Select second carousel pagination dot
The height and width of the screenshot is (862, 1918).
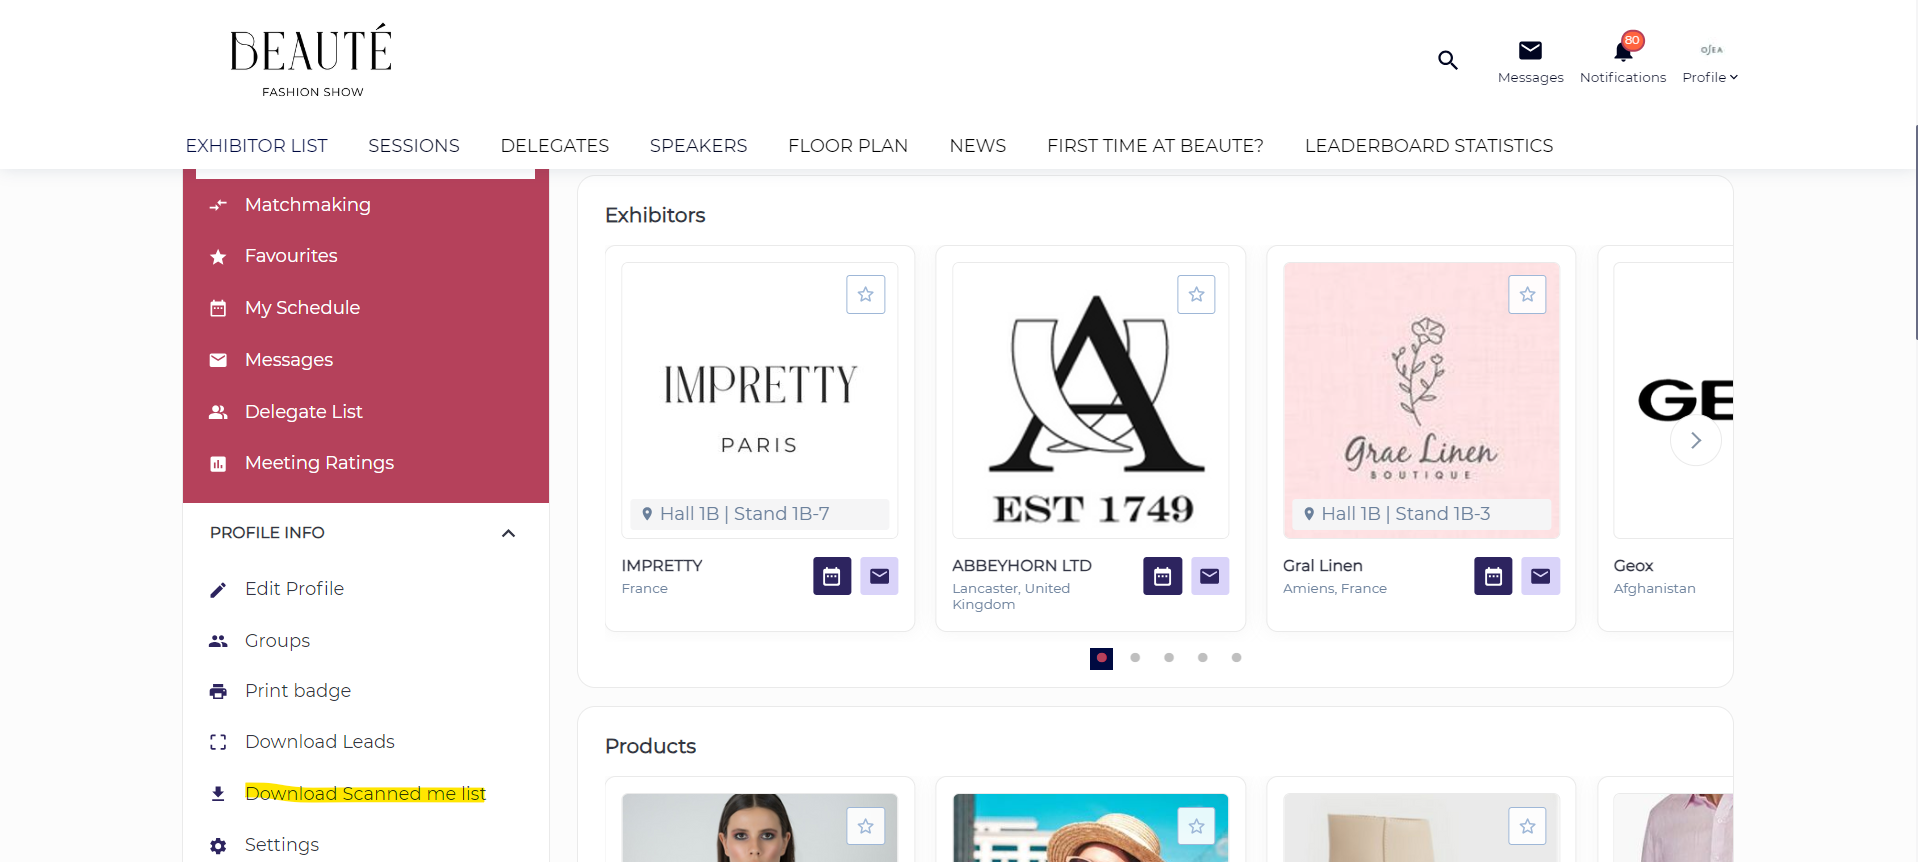point(1135,658)
